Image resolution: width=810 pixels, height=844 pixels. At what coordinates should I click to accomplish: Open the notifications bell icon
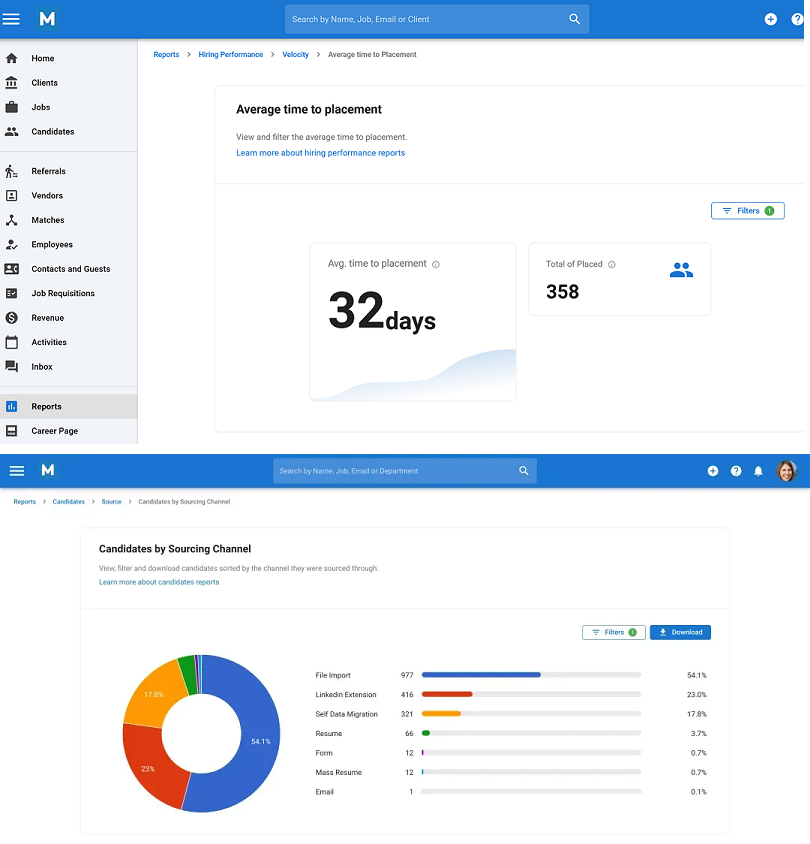(x=761, y=470)
